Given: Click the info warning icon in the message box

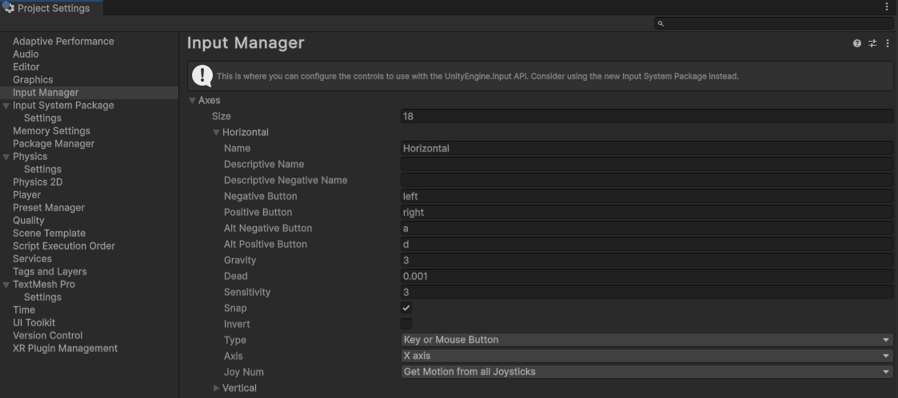Looking at the screenshot, I should (x=202, y=76).
